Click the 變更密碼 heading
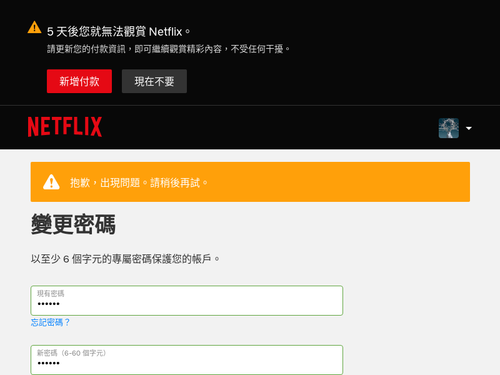This screenshot has width=500, height=375. (73, 224)
